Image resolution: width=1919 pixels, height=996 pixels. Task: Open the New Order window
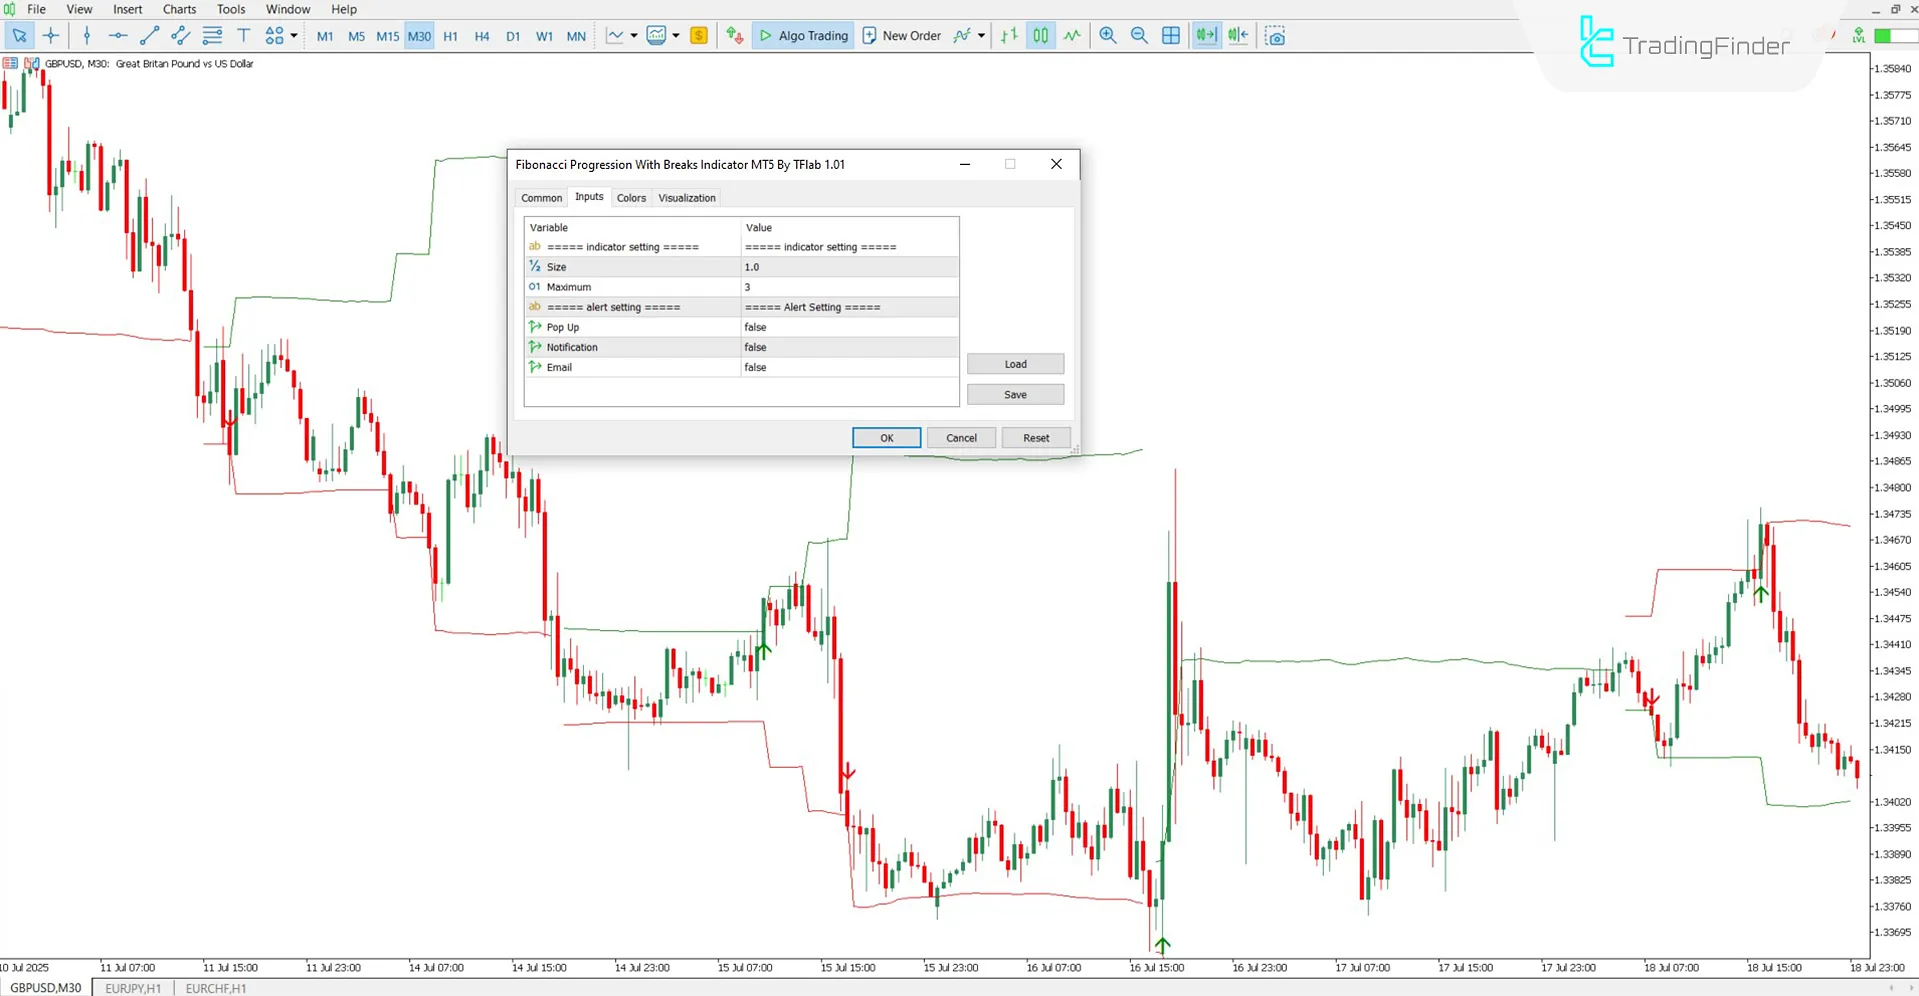click(901, 35)
